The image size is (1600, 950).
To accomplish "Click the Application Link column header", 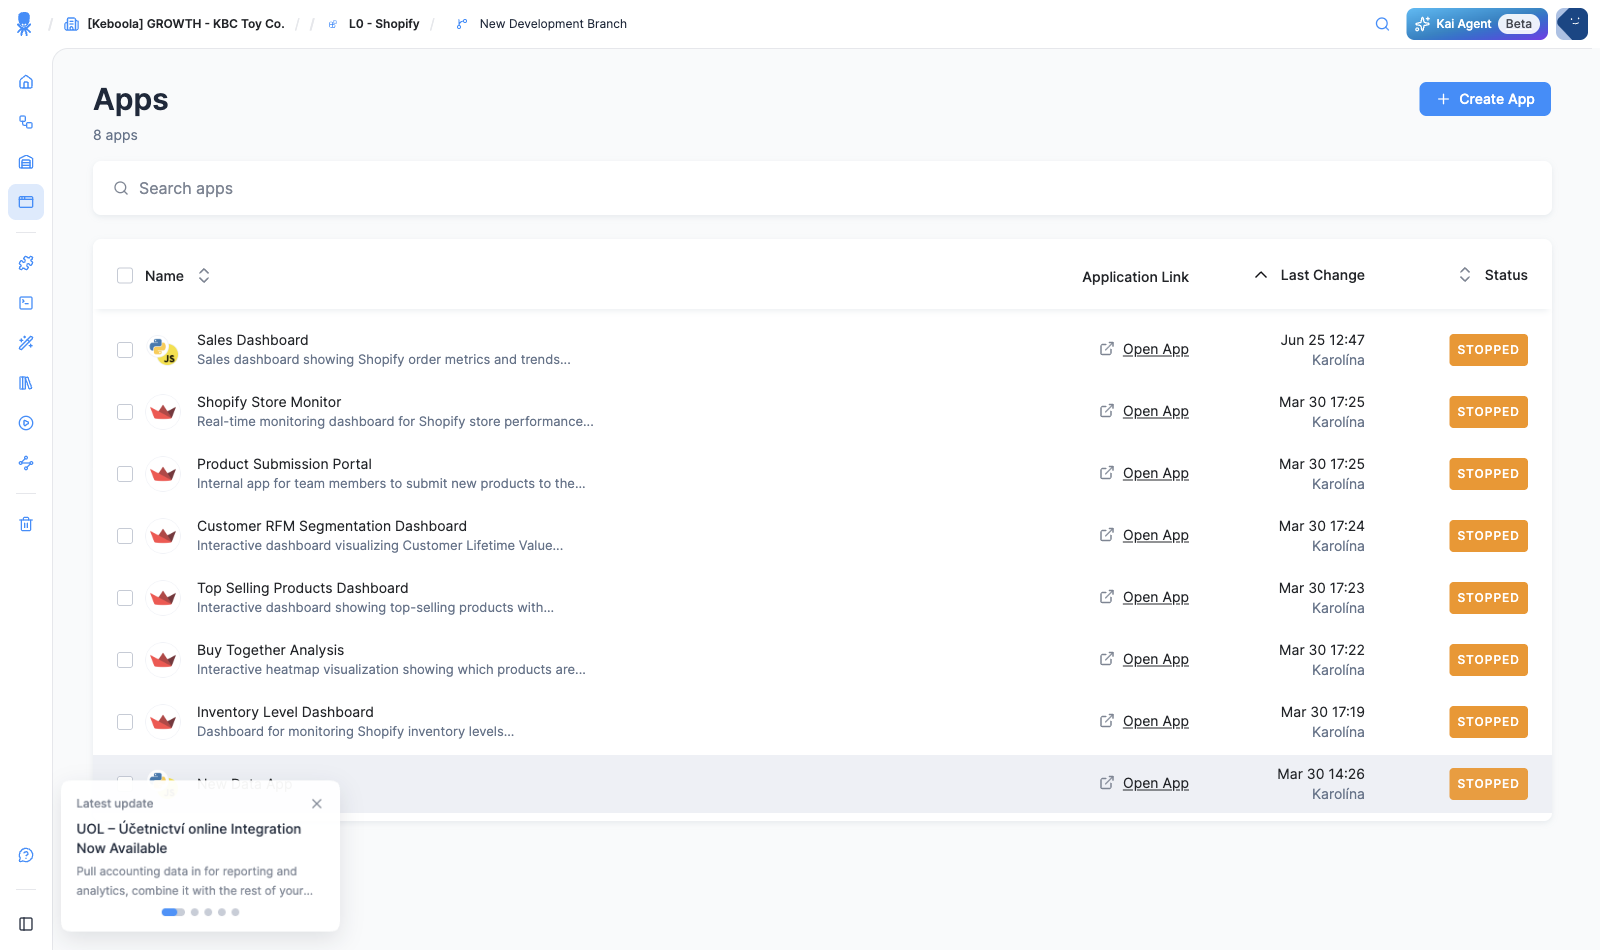I will (x=1135, y=277).
